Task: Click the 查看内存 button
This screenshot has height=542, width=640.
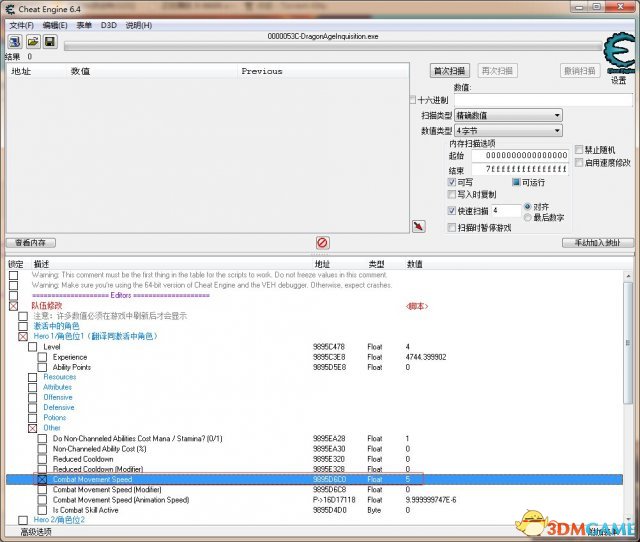Action: [x=31, y=243]
